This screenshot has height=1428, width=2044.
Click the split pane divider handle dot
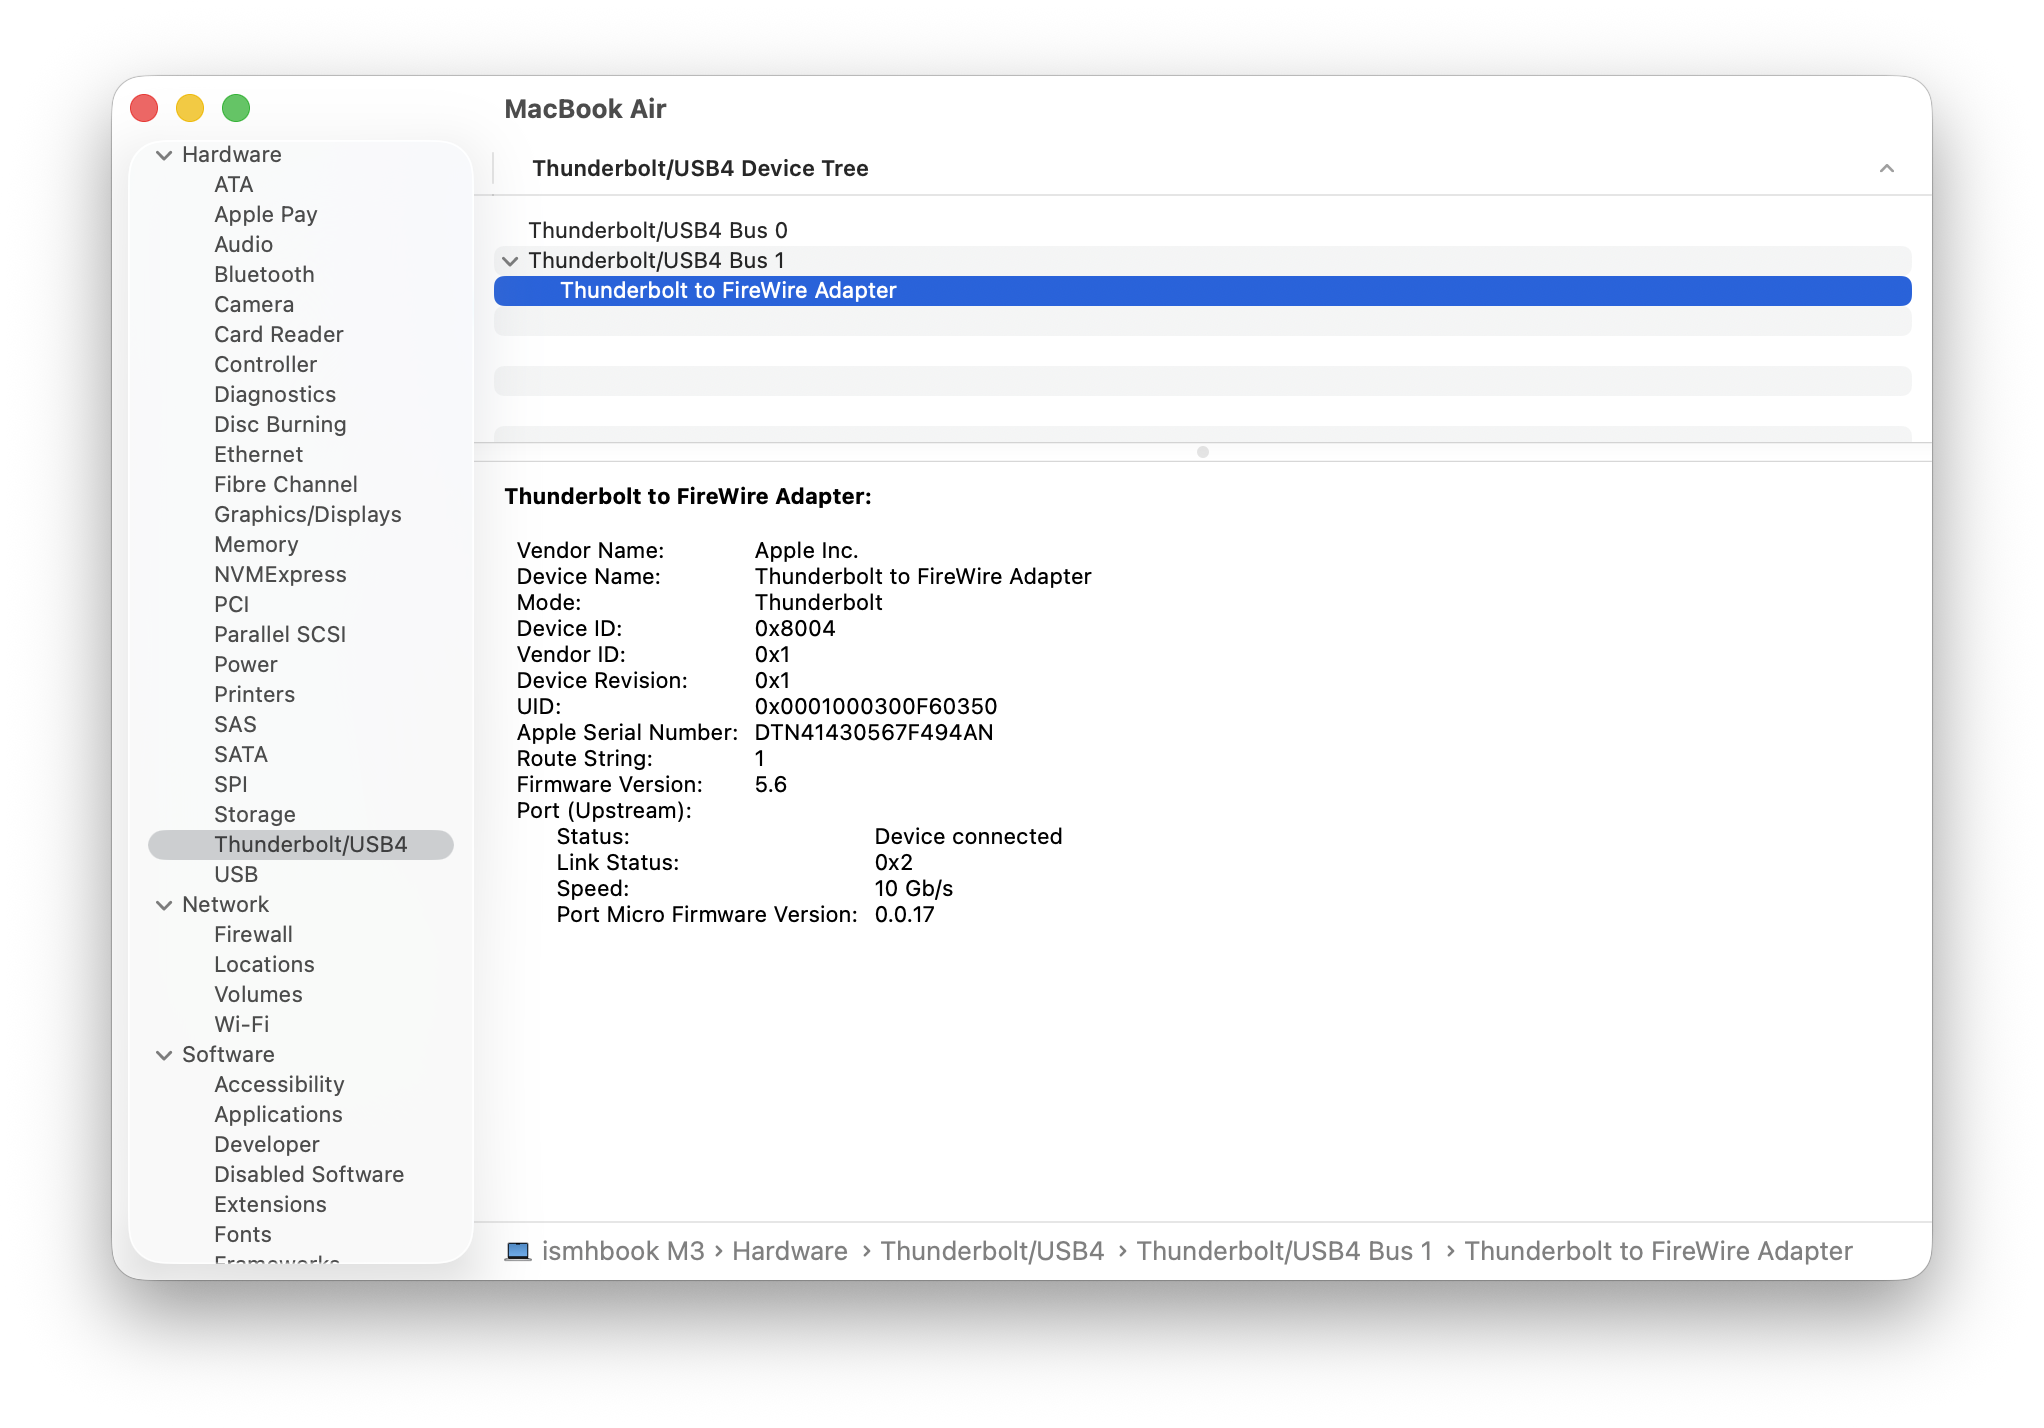(1203, 452)
